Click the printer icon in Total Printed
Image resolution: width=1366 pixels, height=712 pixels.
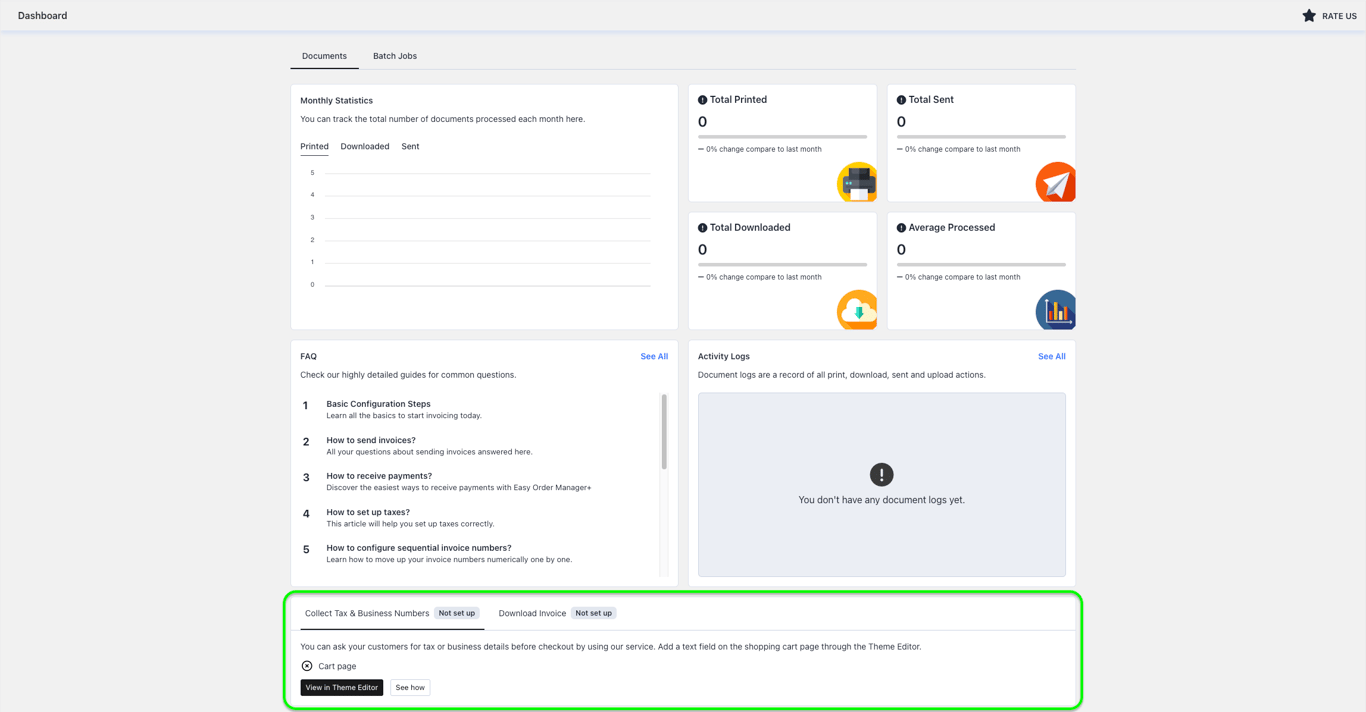coord(857,182)
